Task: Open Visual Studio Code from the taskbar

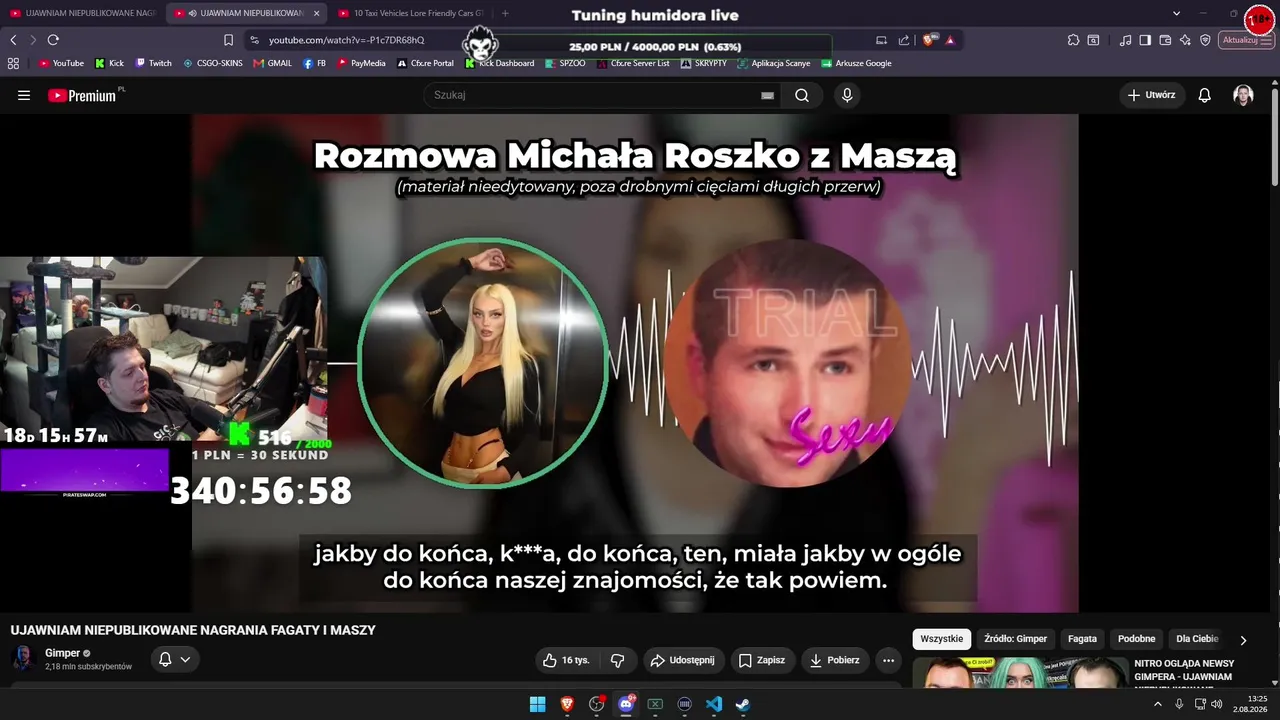Action: tap(714, 704)
